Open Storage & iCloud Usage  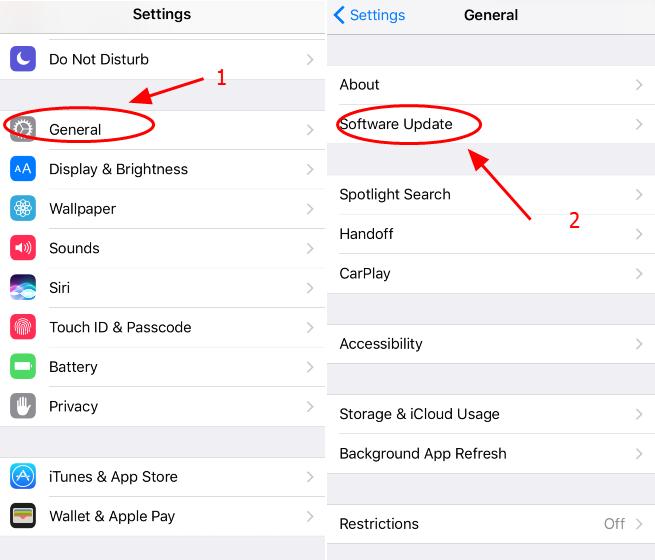tap(491, 414)
